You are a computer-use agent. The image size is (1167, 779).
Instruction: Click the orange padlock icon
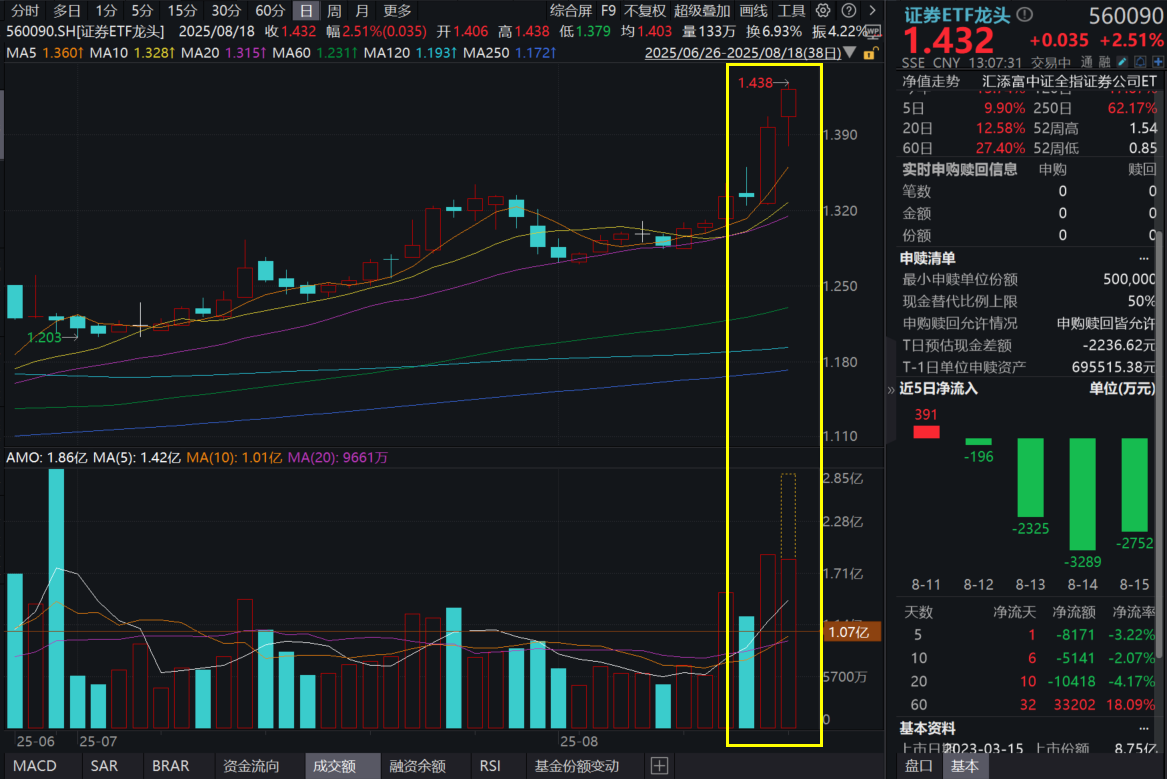(x=871, y=52)
